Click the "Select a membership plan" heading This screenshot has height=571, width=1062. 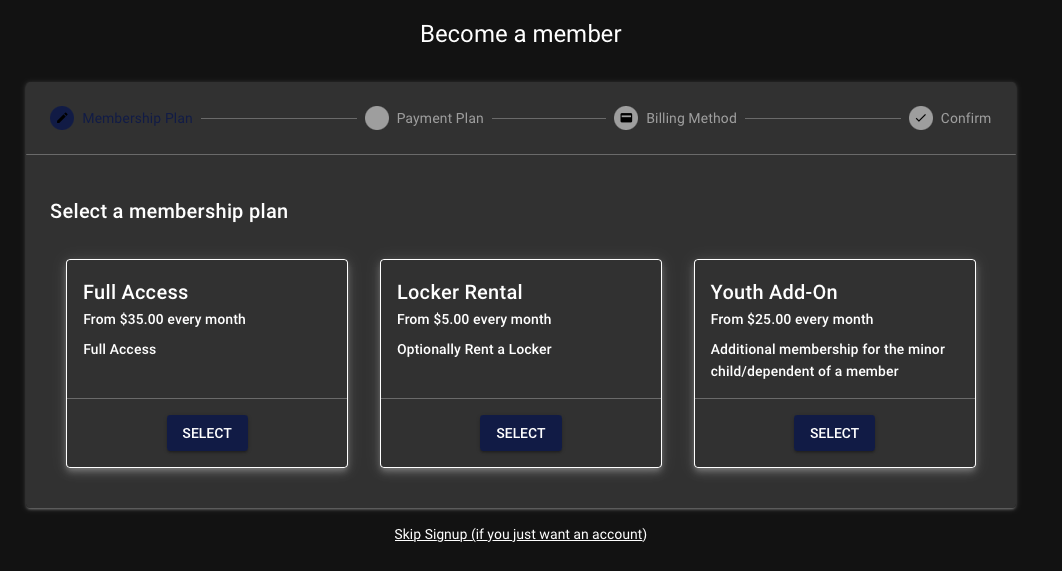169,211
